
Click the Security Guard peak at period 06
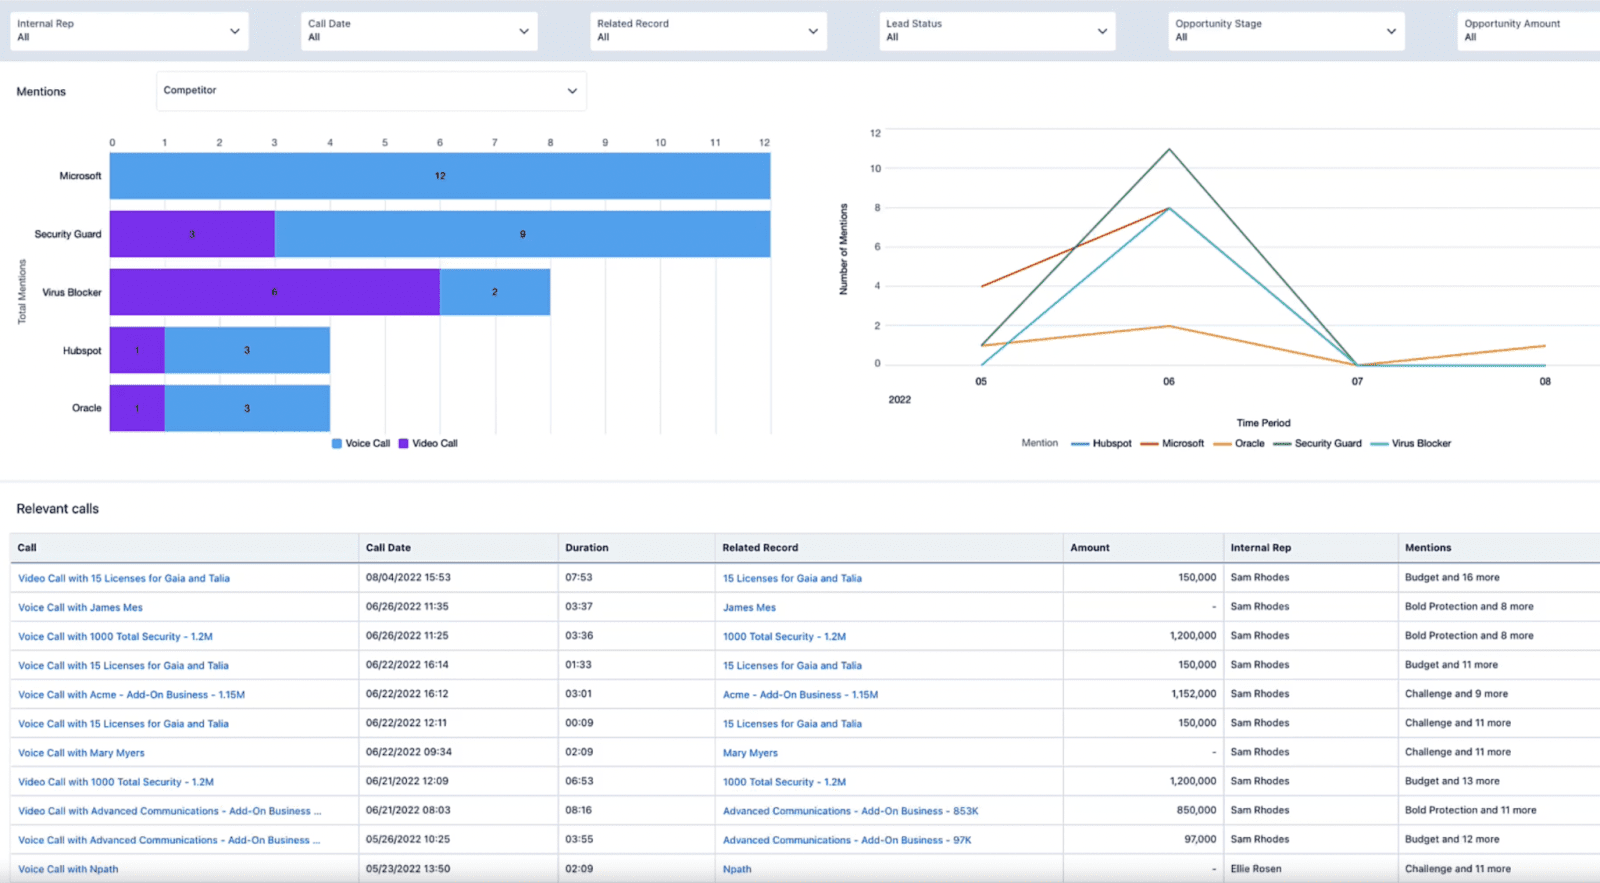click(x=1169, y=150)
